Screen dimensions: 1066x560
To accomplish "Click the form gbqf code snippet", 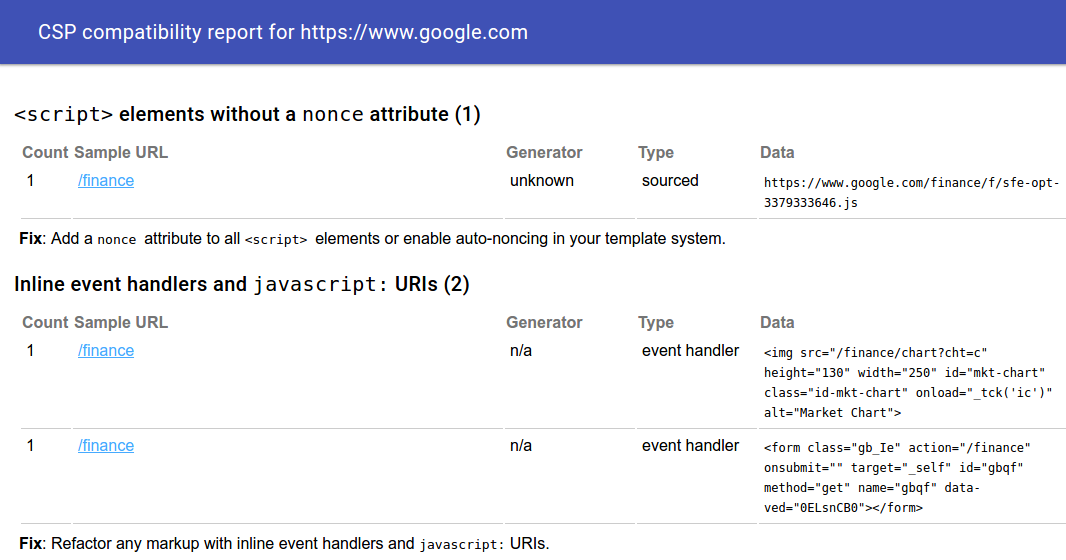I will click(x=896, y=477).
